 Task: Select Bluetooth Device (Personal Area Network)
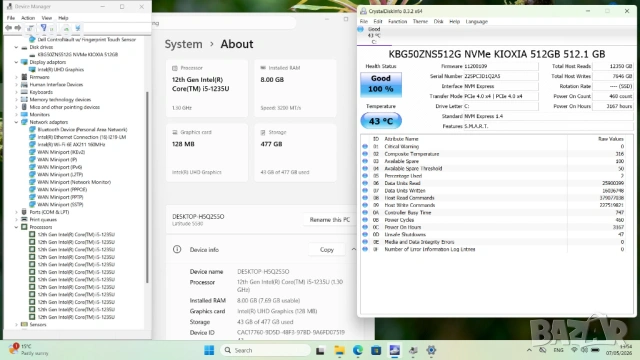pyautogui.click(x=82, y=129)
